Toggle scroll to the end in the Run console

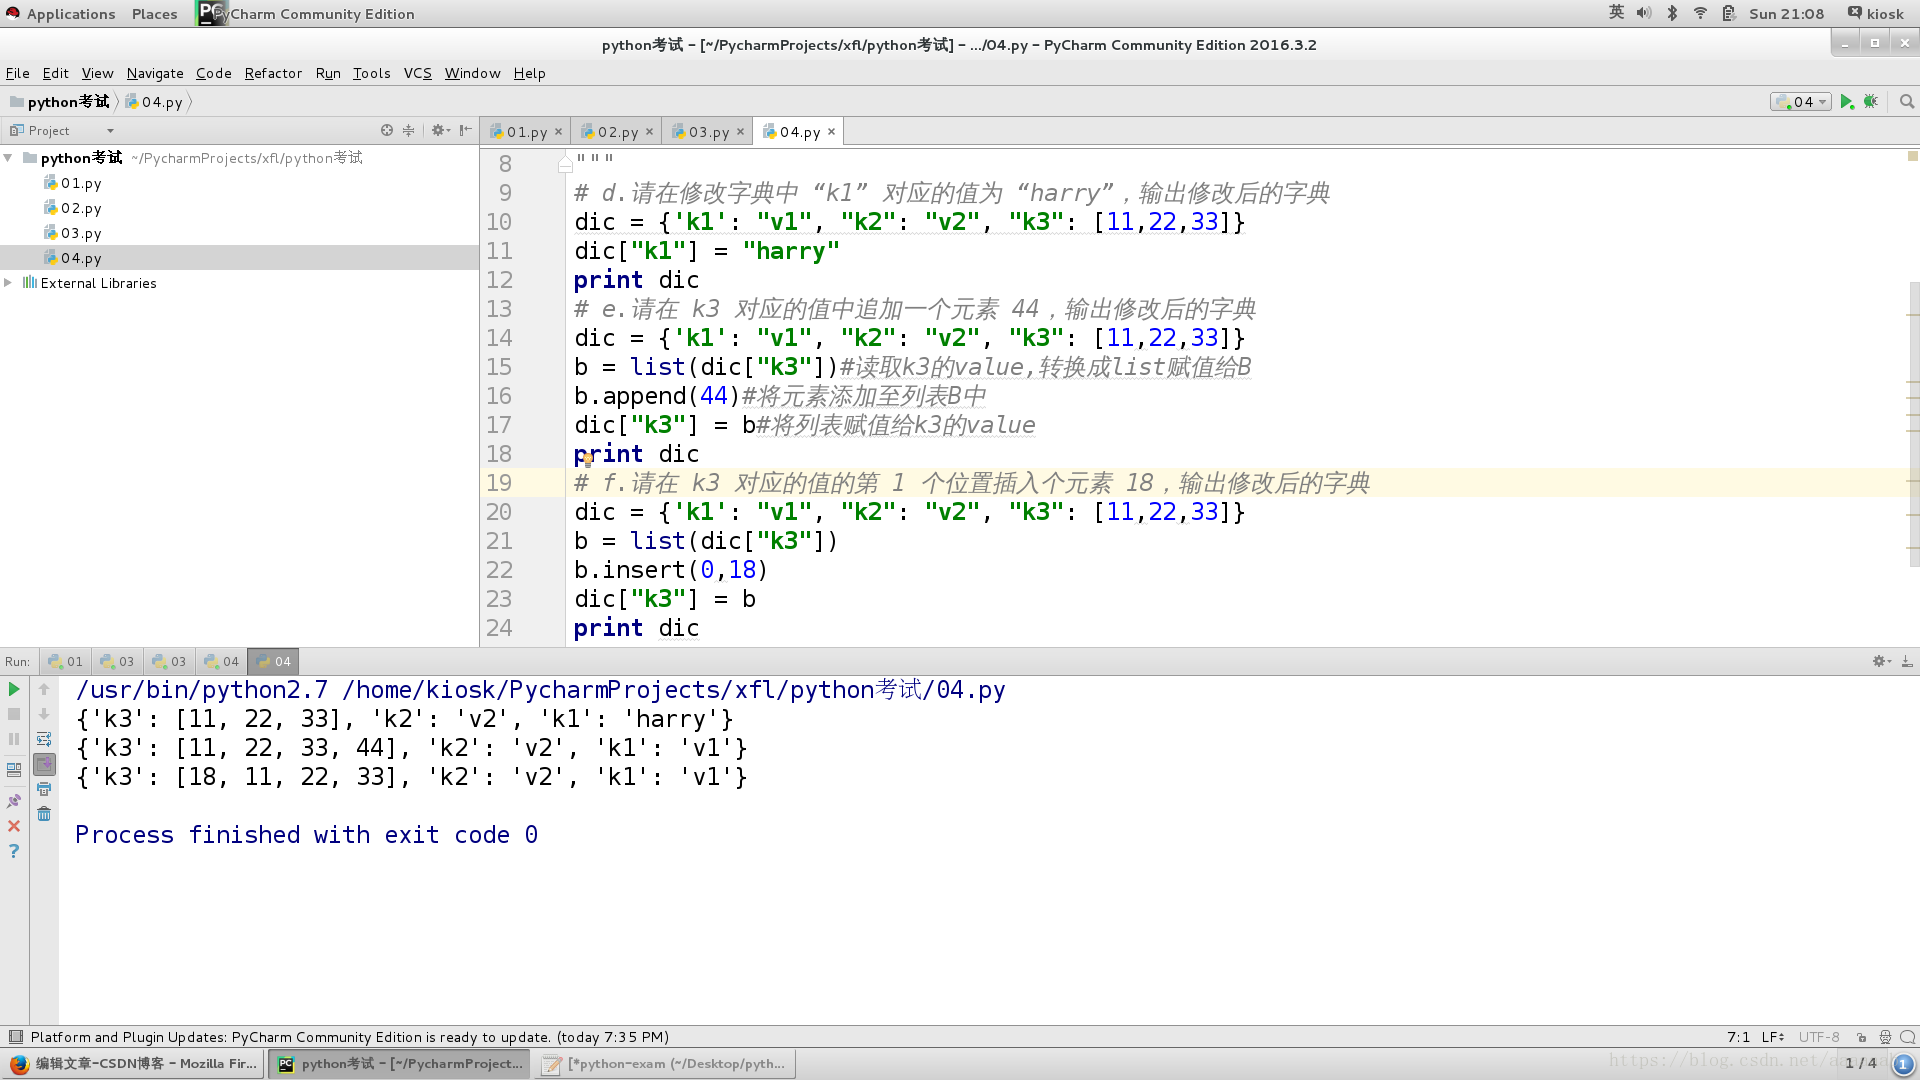44,764
